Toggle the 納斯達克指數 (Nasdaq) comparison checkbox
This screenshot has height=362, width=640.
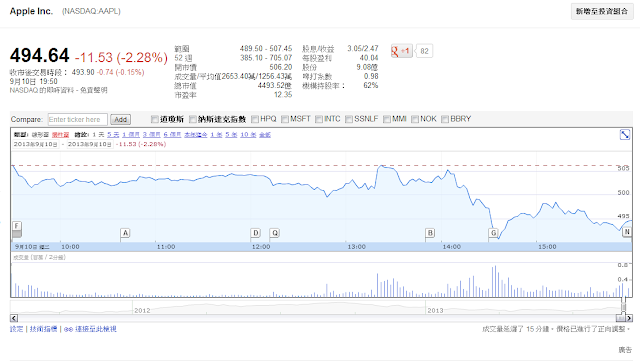pyautogui.click(x=193, y=119)
